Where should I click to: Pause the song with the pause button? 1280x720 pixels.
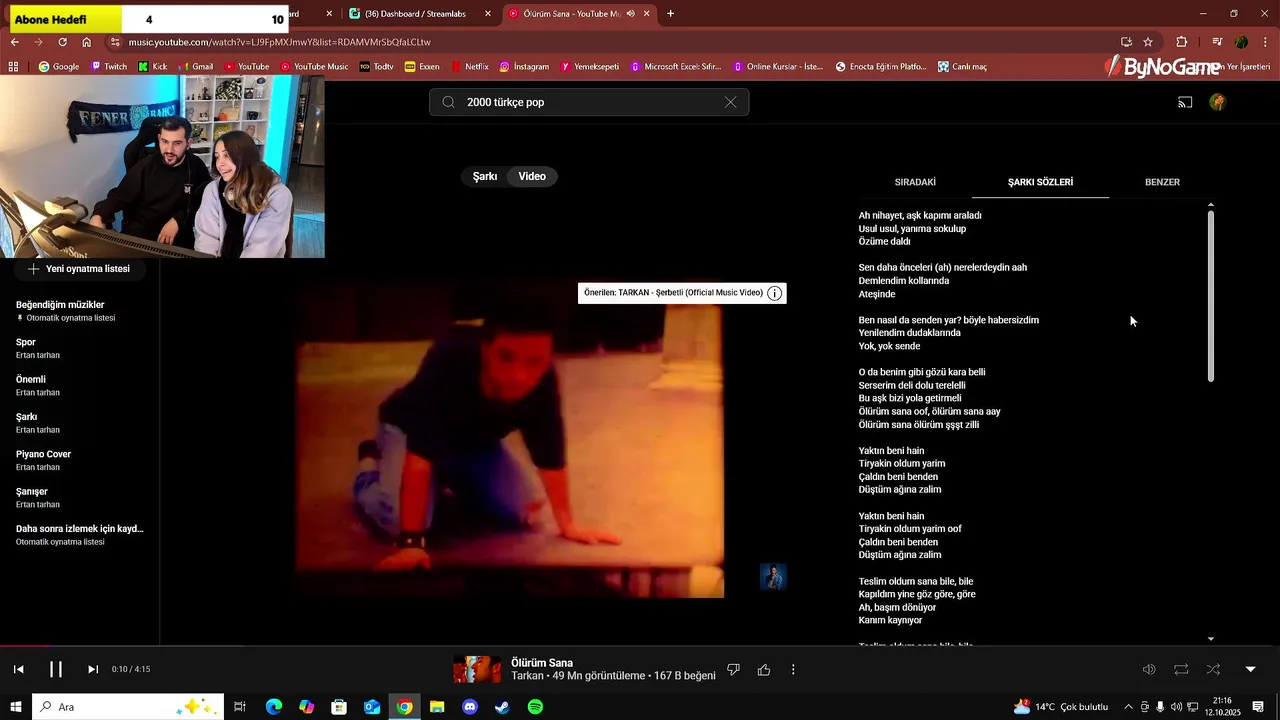(x=56, y=669)
